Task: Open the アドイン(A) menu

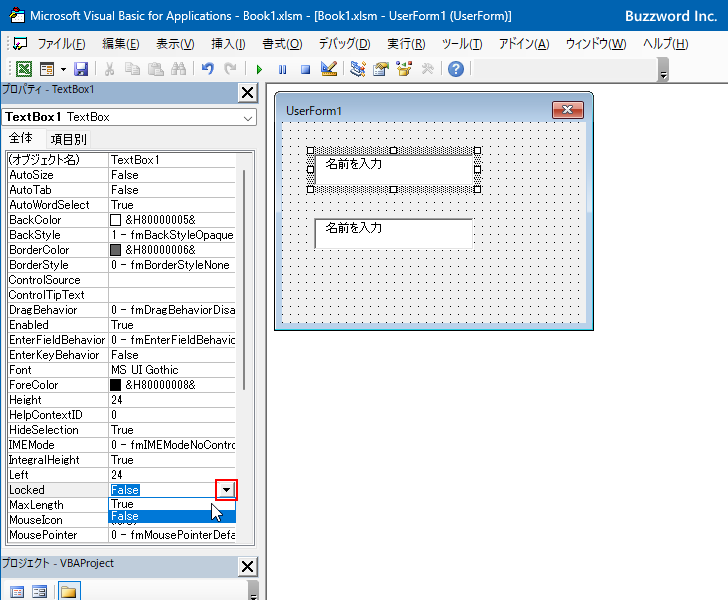Action: click(524, 44)
